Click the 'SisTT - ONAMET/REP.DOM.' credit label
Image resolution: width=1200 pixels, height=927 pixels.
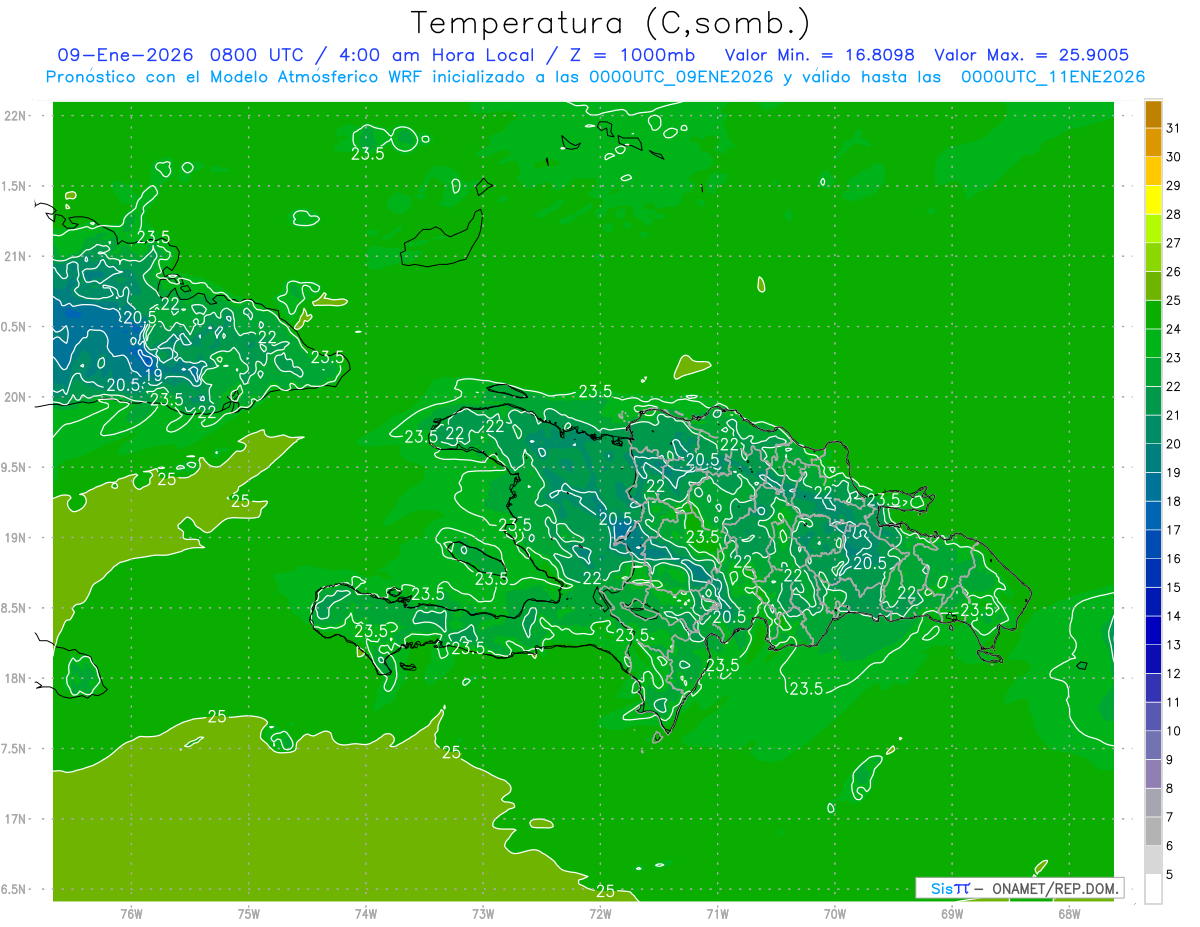(1019, 888)
